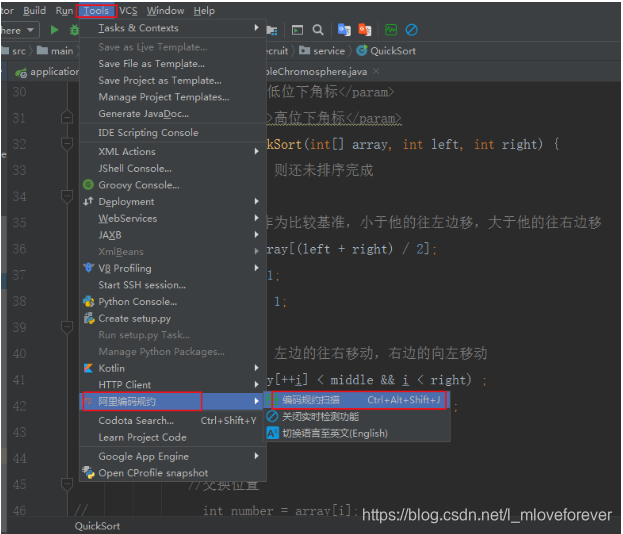Select 阿里编码规约 menu entry

[173, 401]
